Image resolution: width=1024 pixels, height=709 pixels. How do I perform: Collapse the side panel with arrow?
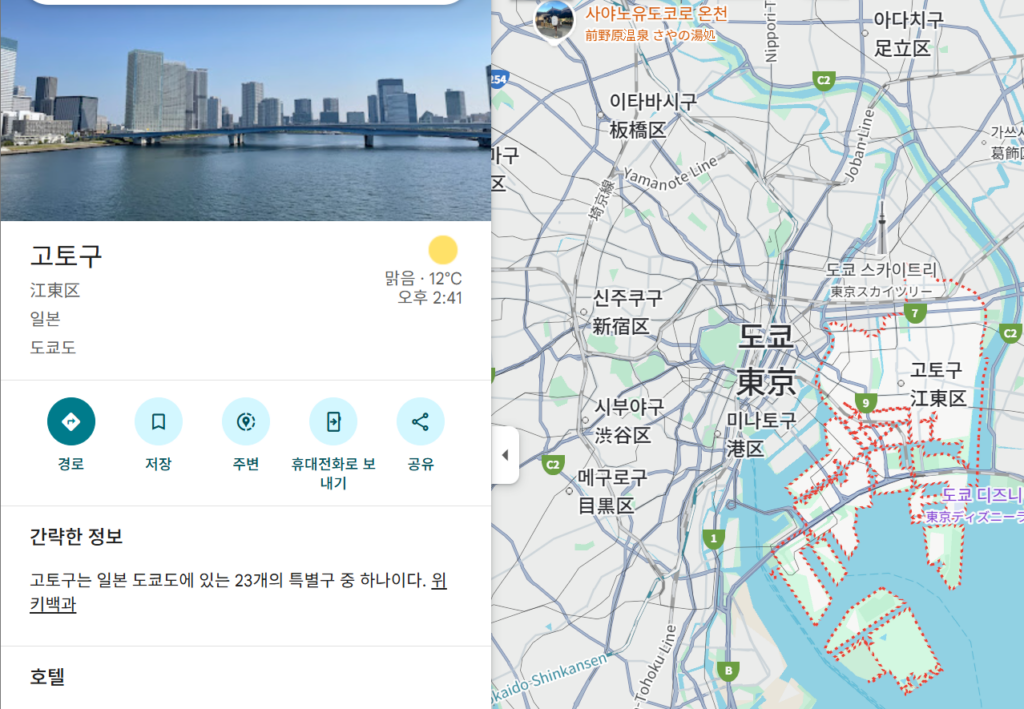pos(505,455)
